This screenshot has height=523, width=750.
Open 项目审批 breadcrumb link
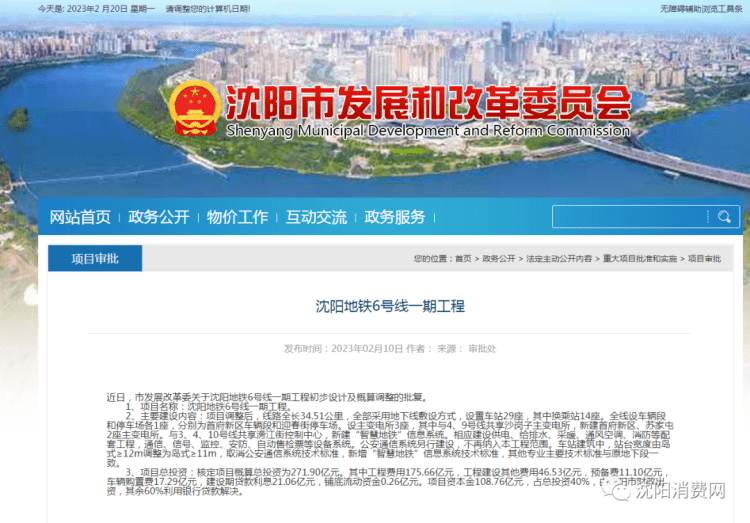(704, 258)
